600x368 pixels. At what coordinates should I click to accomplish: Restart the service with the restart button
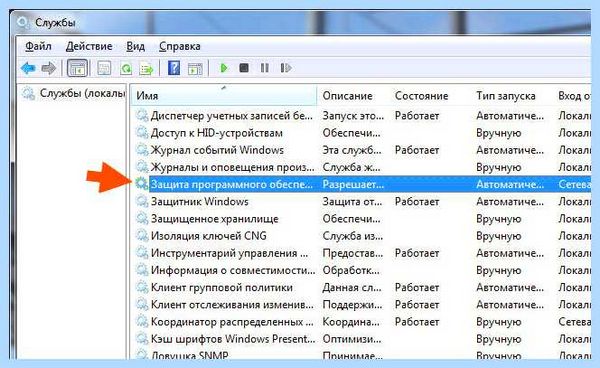tap(286, 68)
